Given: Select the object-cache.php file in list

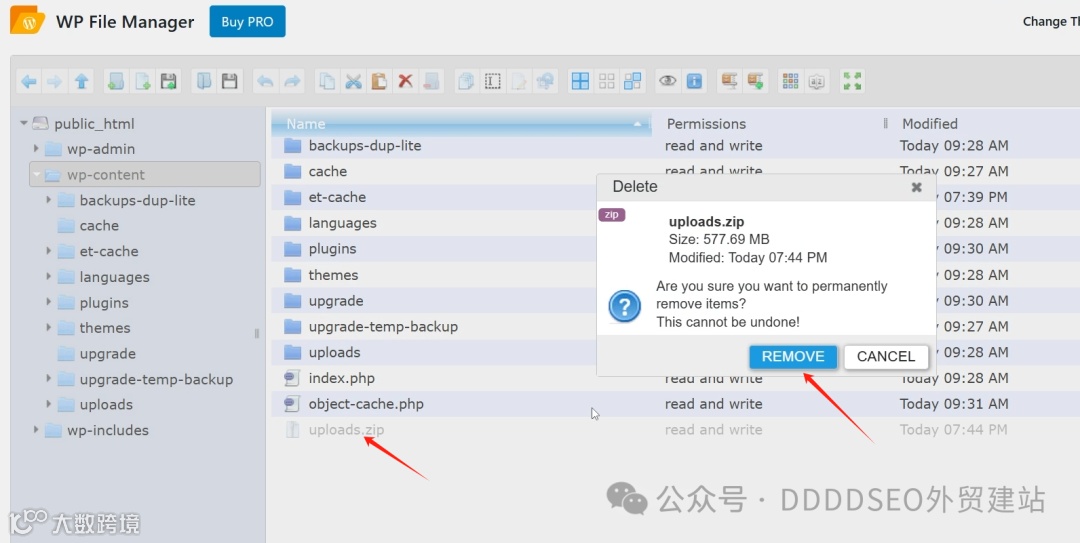Looking at the screenshot, I should [x=675, y=404].
